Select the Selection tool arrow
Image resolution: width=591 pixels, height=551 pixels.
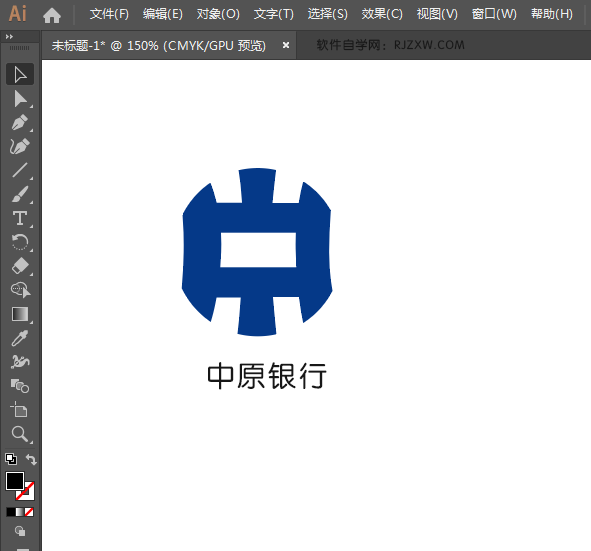pos(20,74)
